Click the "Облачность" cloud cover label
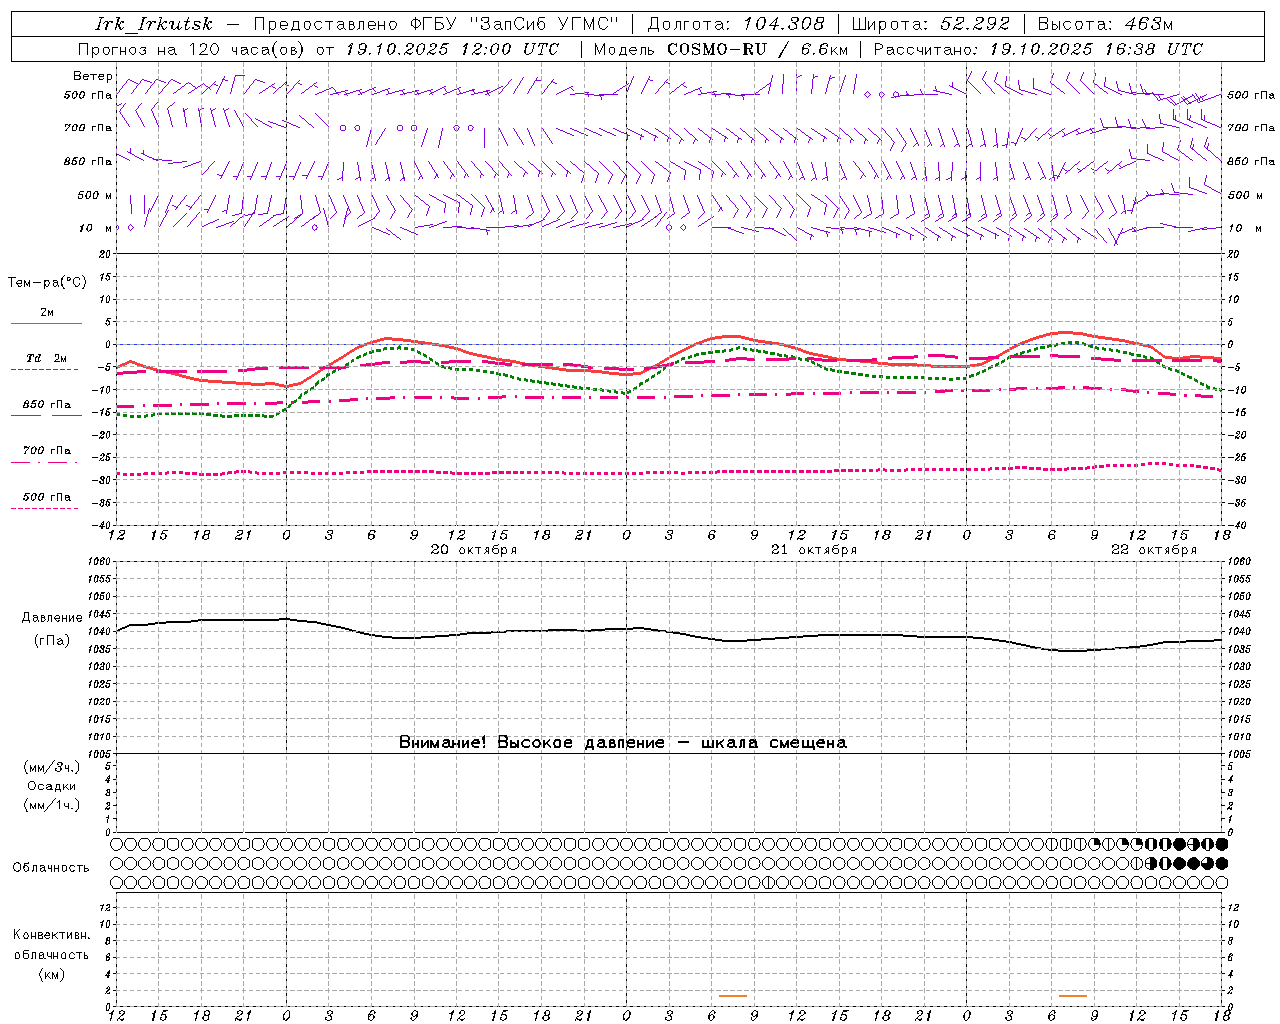 click(51, 868)
